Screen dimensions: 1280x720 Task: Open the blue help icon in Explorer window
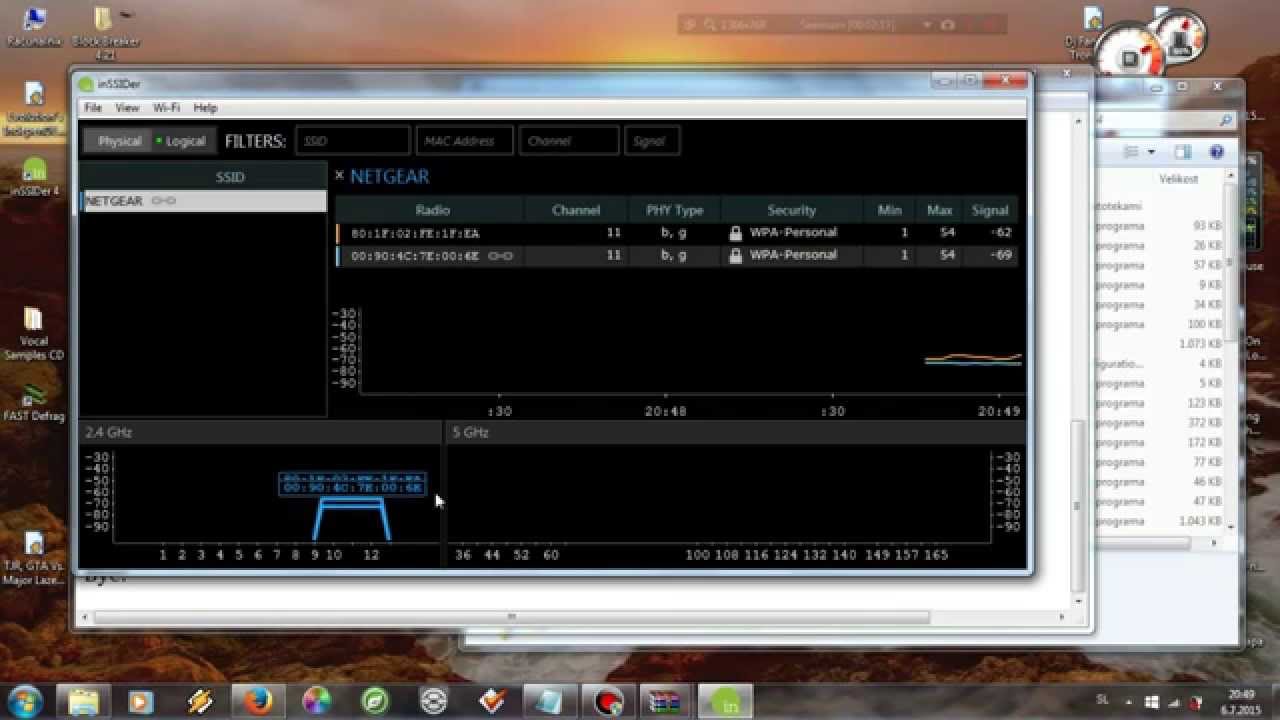point(1217,152)
